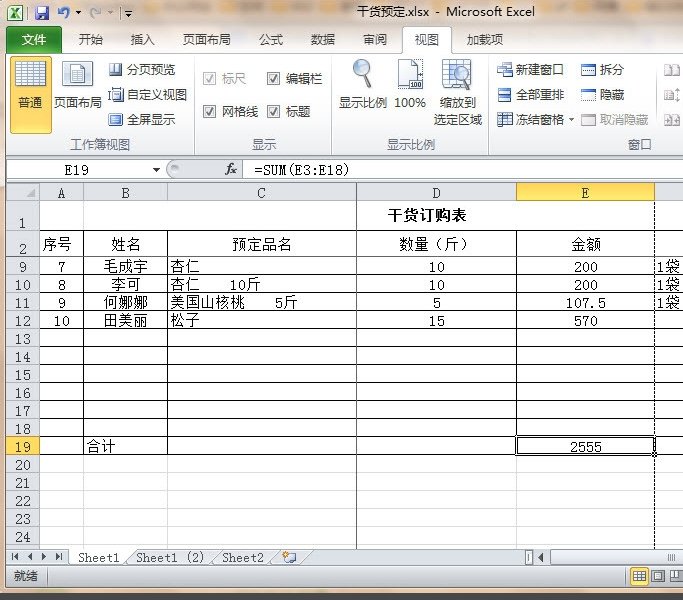Click the 合计 total label cell
The width and height of the screenshot is (683, 600).
tap(125, 446)
